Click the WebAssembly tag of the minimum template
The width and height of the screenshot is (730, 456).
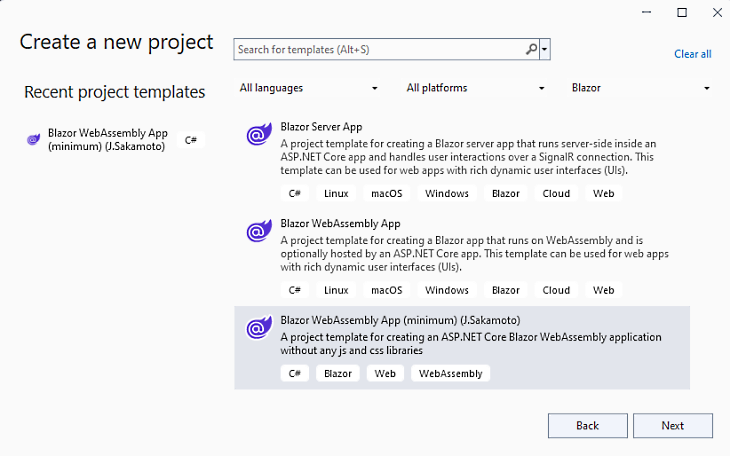(450, 374)
